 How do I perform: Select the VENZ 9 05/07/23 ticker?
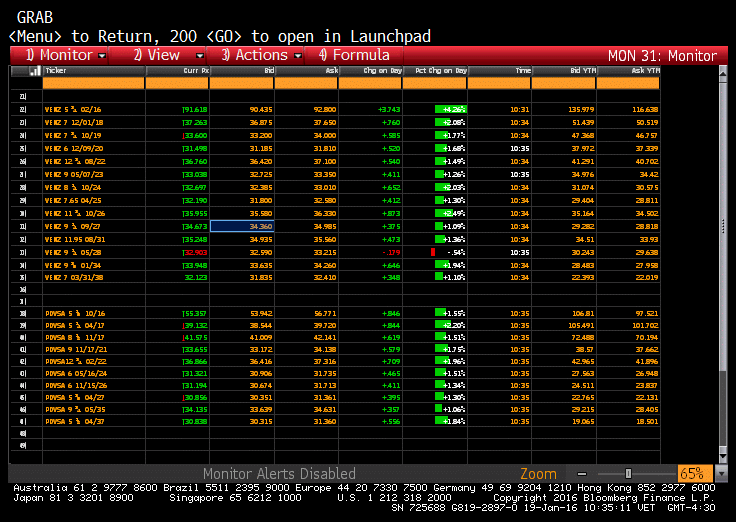[x=74, y=175]
